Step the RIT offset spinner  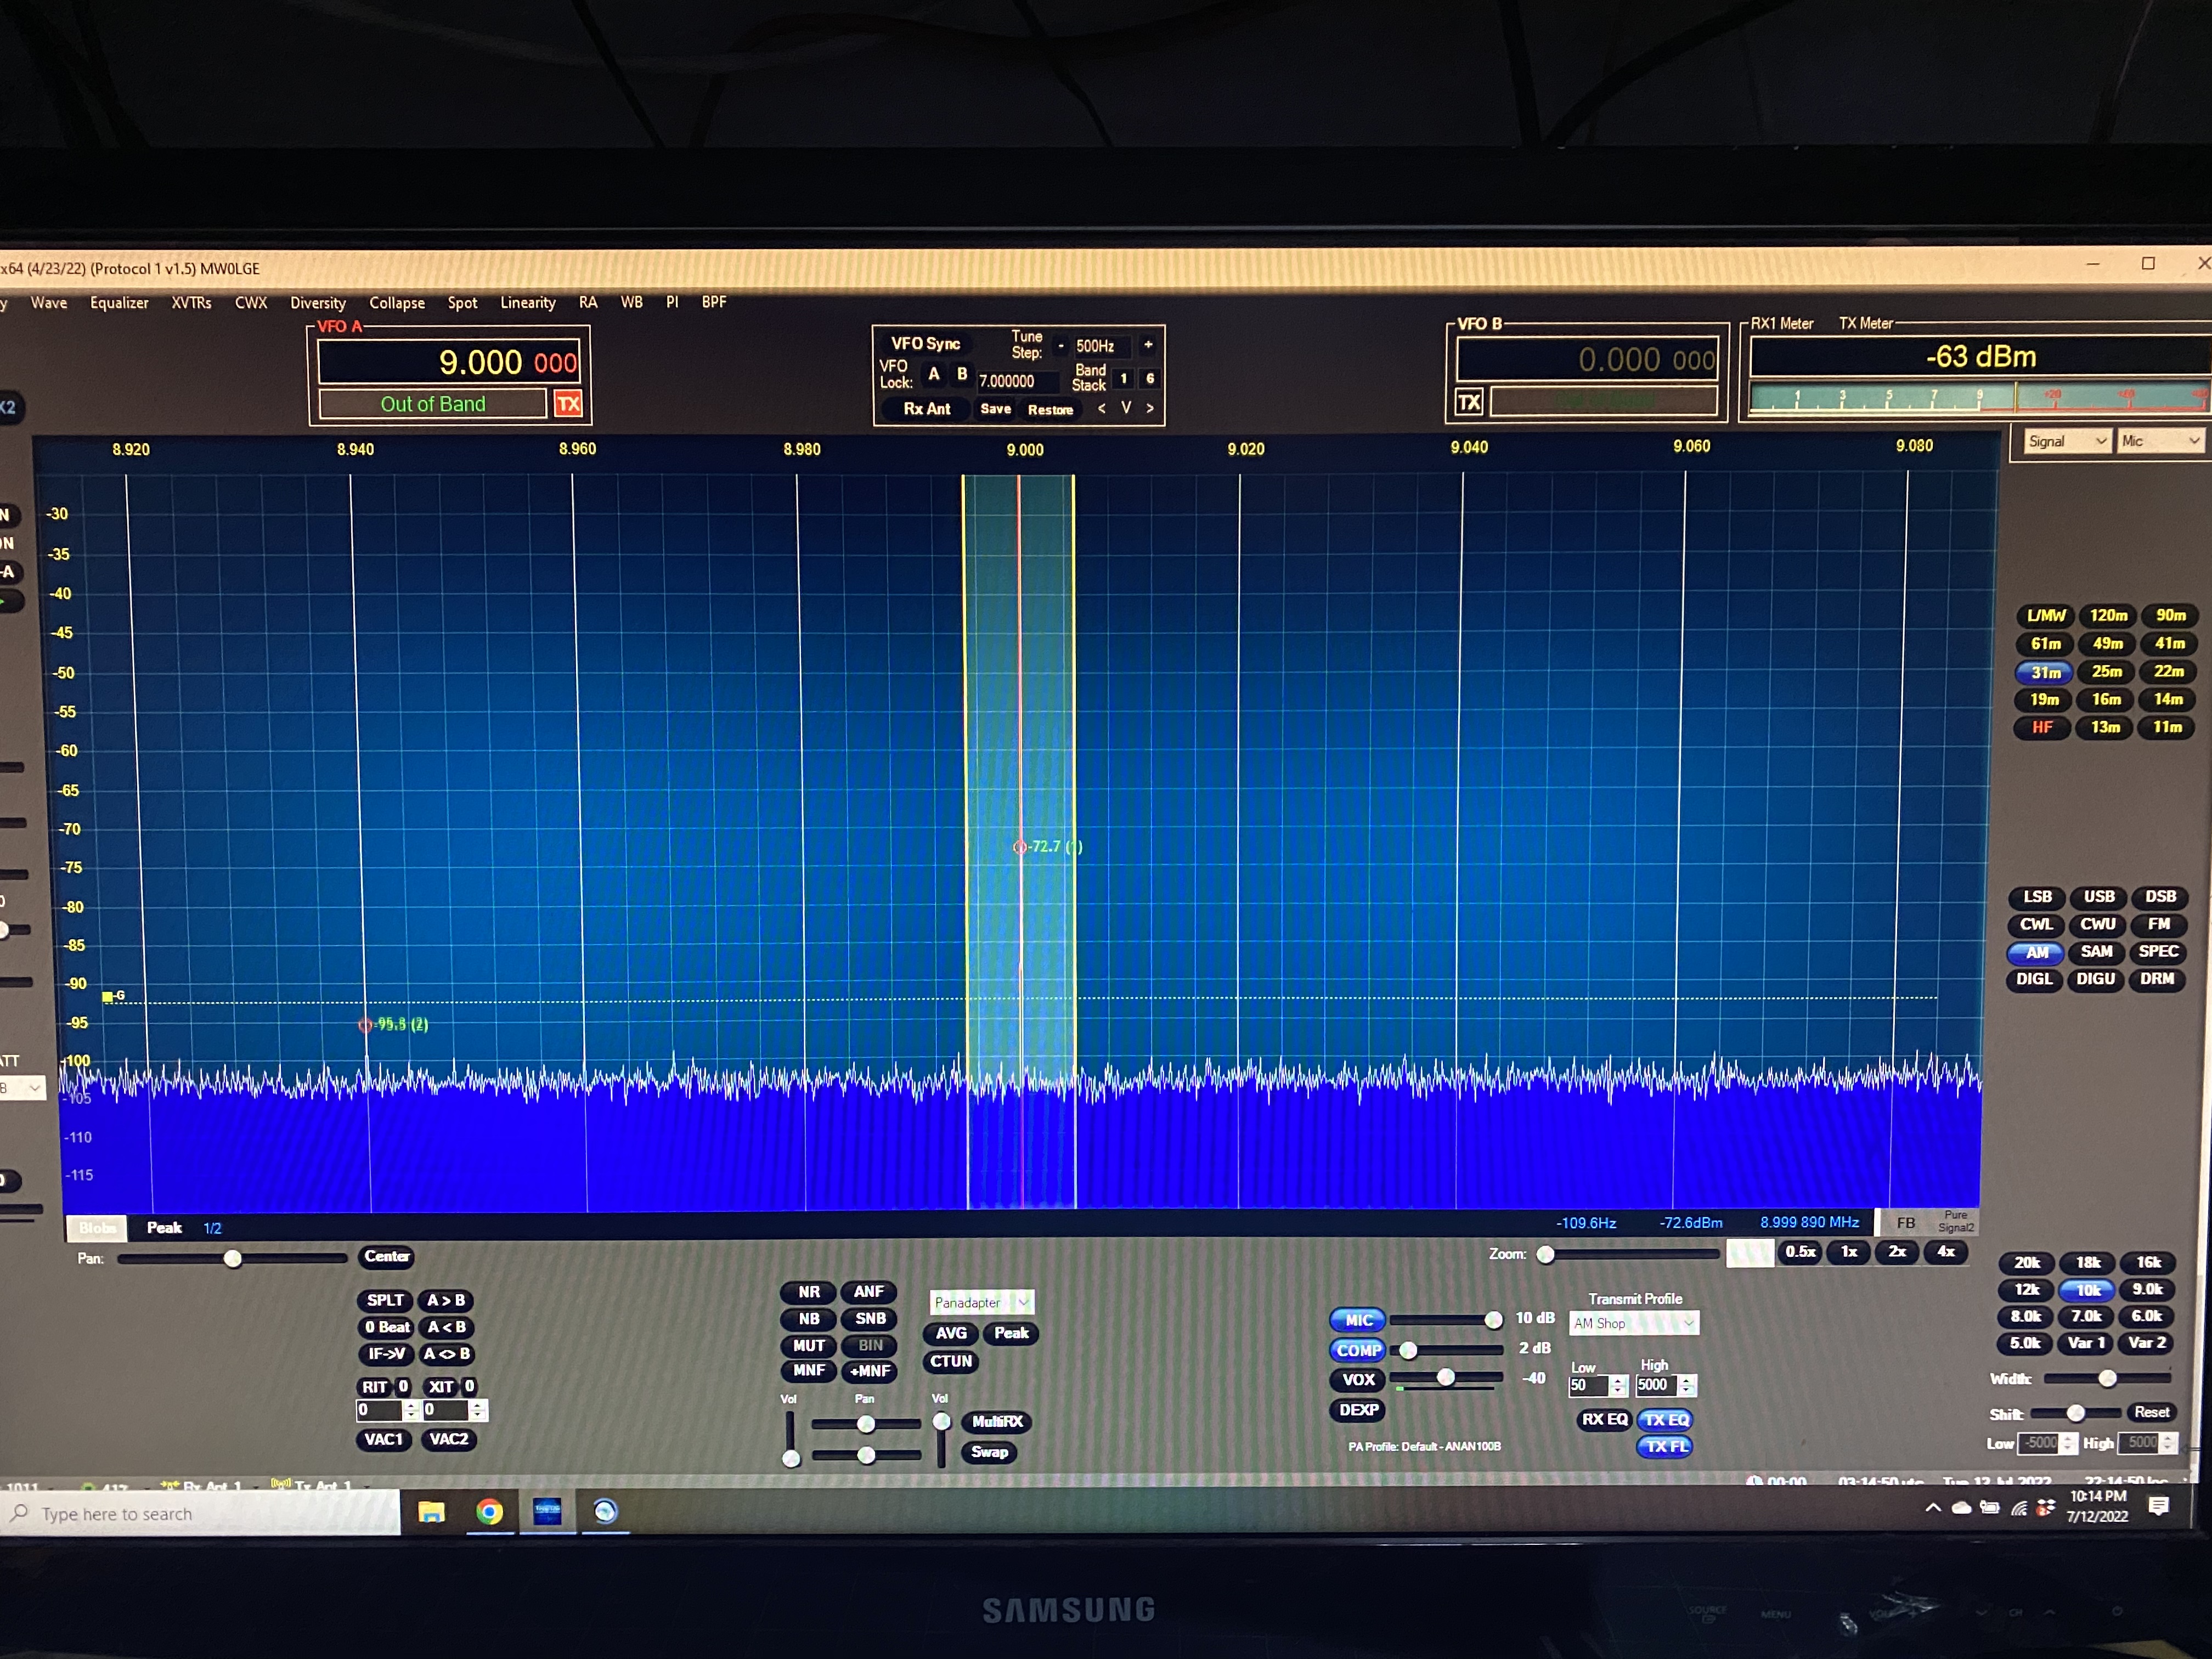410,1410
